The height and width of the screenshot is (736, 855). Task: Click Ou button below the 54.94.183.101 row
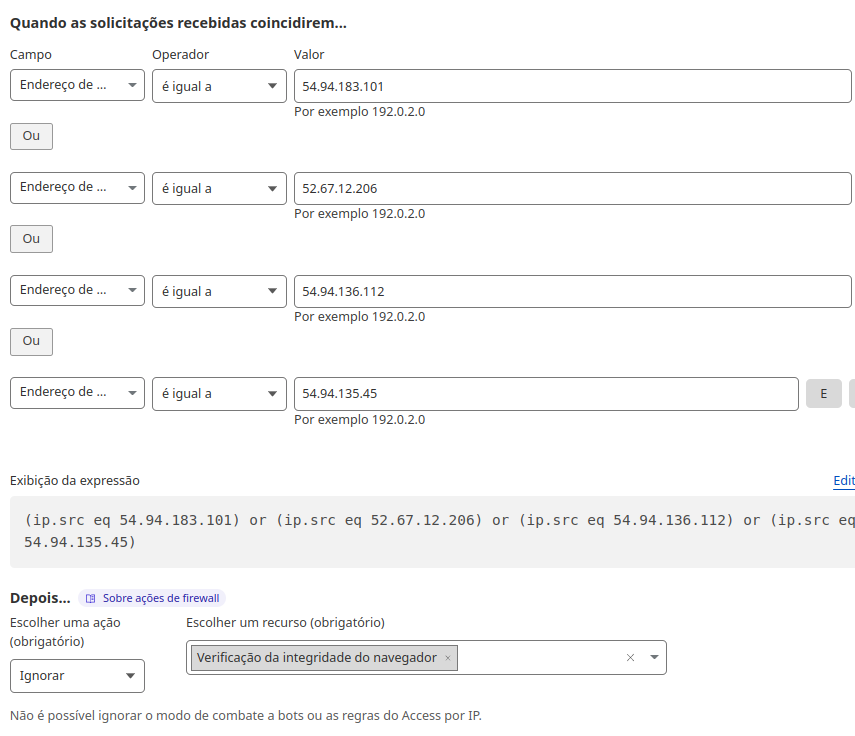(x=32, y=136)
